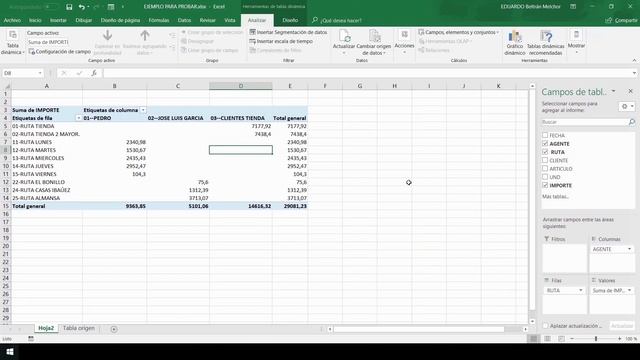Open the Mostrar ribbon button
This screenshot has width=640, height=360.
[x=576, y=42]
